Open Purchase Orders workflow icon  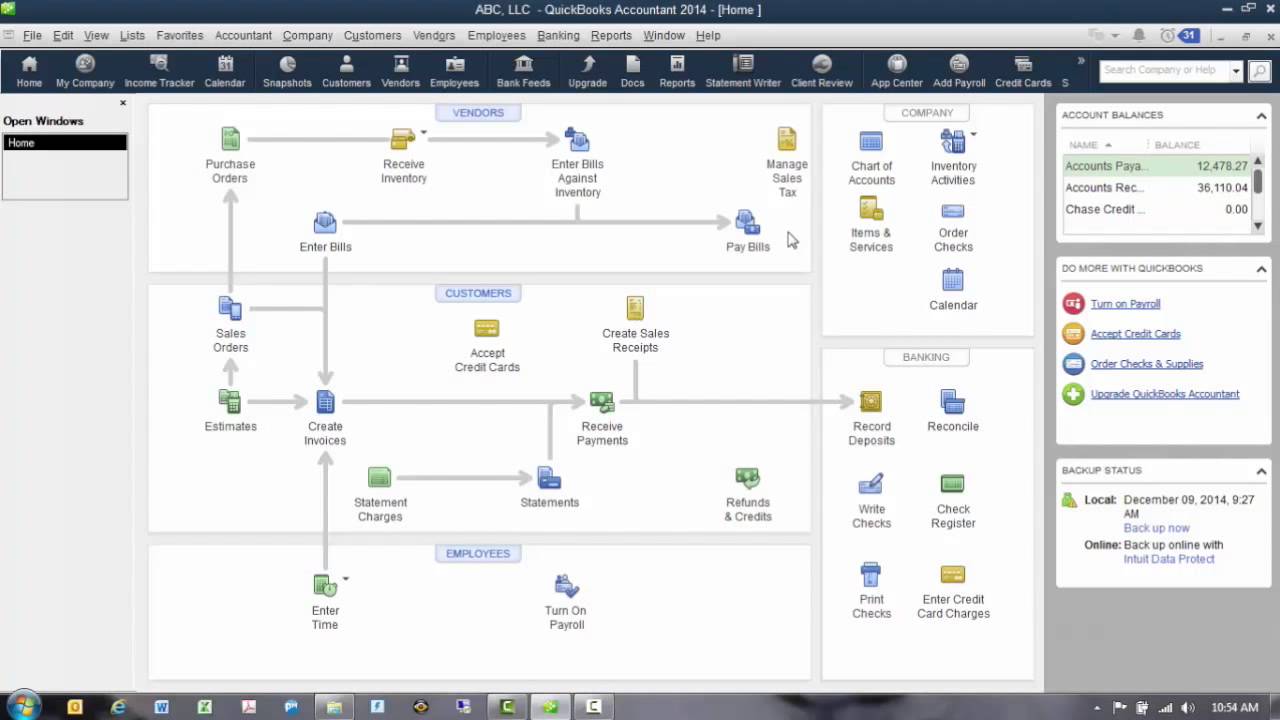coord(230,139)
